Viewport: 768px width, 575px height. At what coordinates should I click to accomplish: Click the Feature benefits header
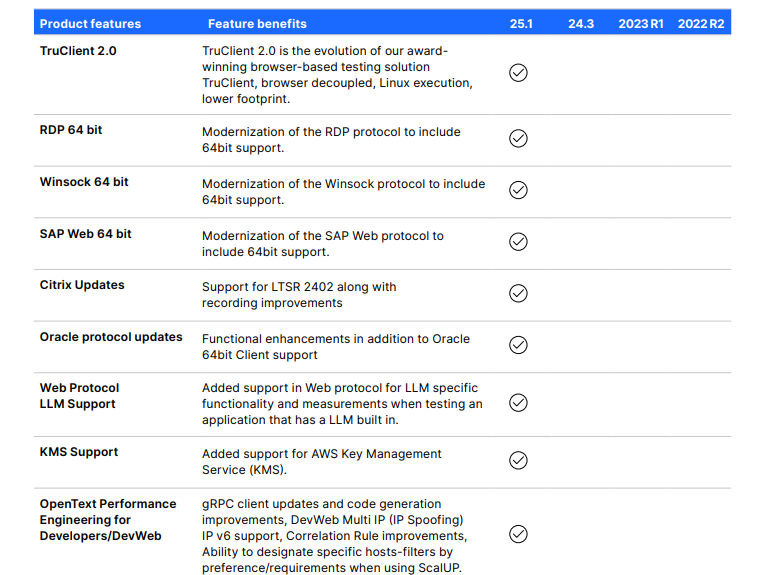[257, 23]
